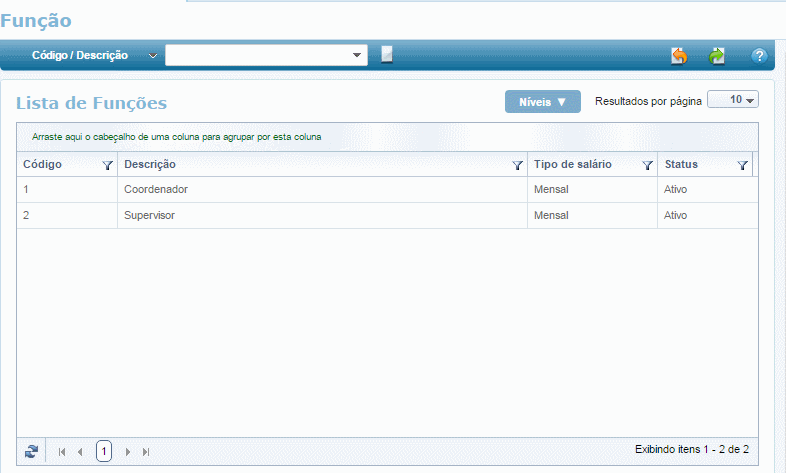The width and height of the screenshot is (786, 473).
Task: Refresh the grid with the reload icon
Action: 31,451
